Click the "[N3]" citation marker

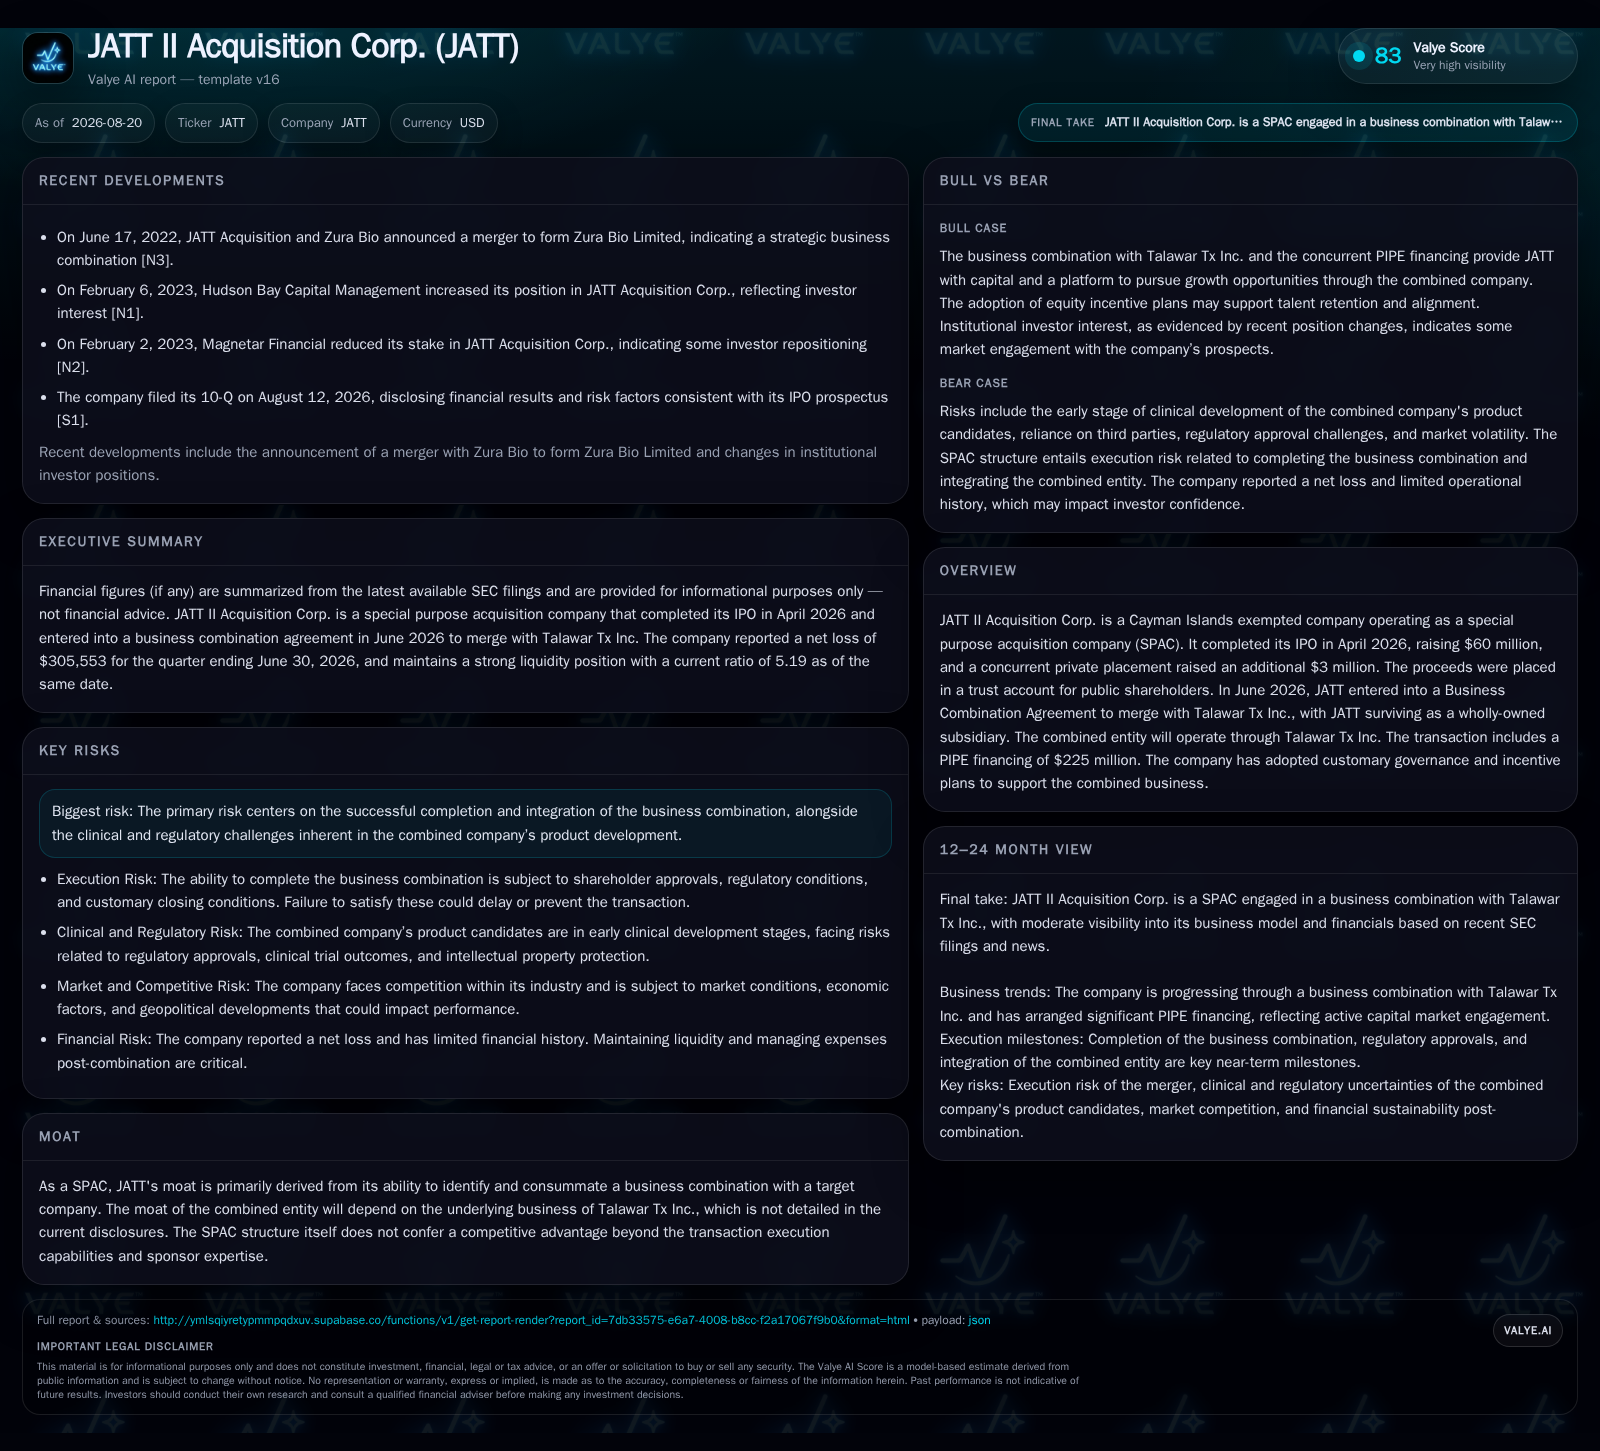(x=157, y=261)
